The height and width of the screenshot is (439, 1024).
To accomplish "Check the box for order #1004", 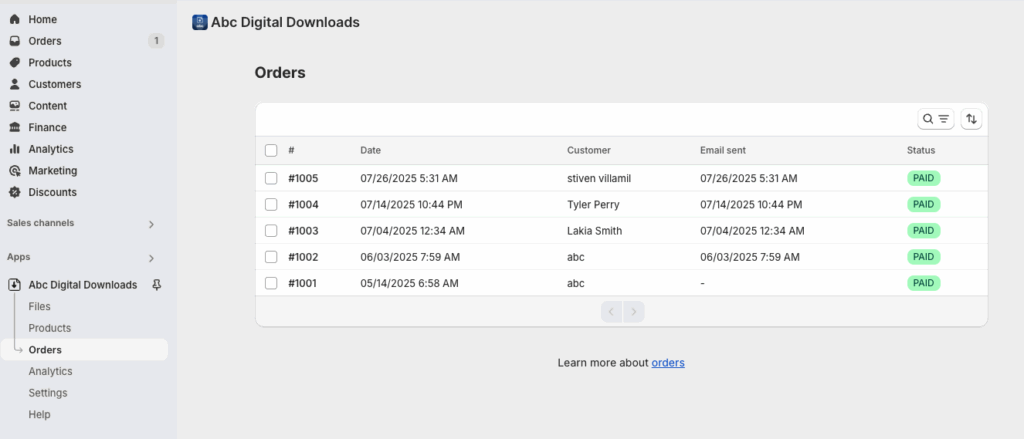I will [271, 204].
